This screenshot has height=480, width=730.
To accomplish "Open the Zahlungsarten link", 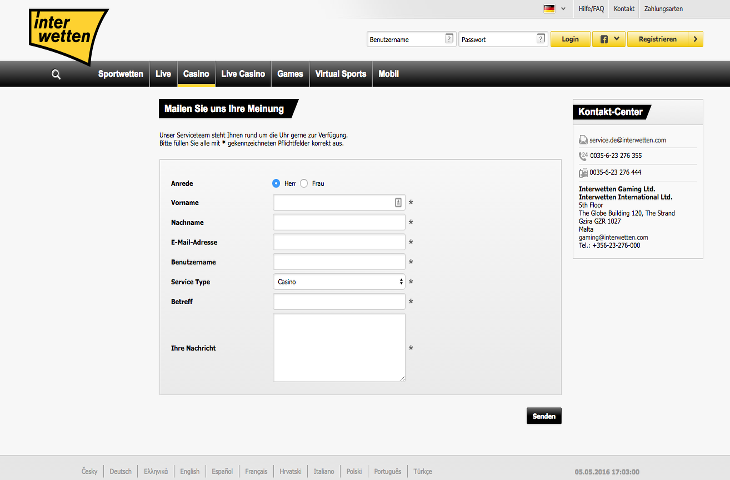I will click(x=663, y=9).
